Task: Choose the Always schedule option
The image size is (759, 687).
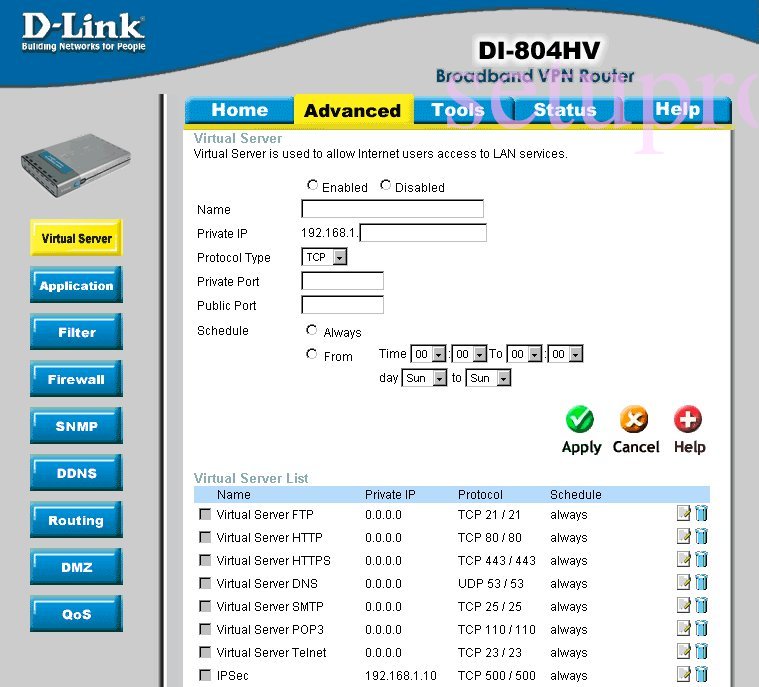Action: 312,330
